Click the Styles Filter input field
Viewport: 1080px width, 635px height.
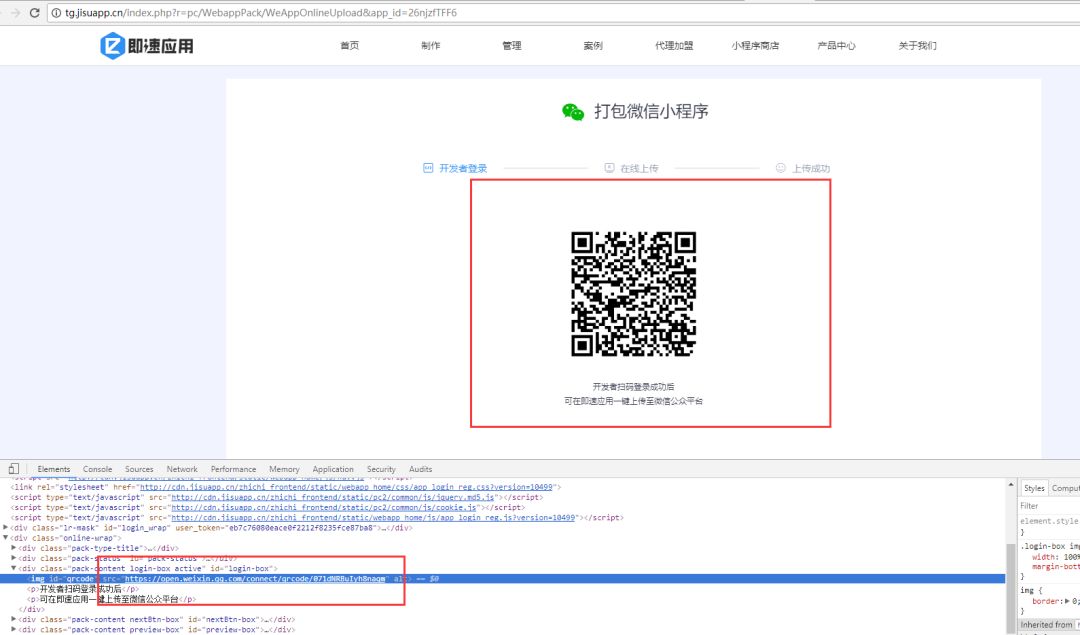pyautogui.click(x=1049, y=506)
